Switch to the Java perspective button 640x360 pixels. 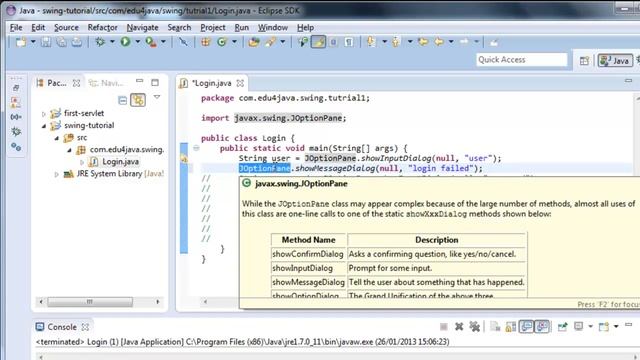click(x=615, y=61)
